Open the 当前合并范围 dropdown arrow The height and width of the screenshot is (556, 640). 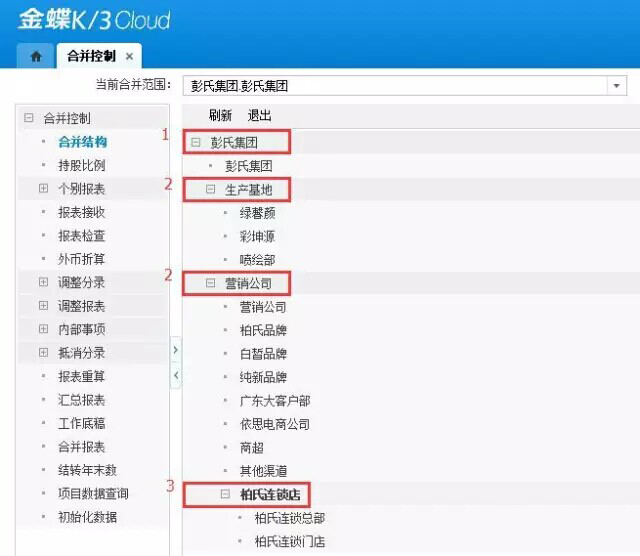tap(616, 86)
